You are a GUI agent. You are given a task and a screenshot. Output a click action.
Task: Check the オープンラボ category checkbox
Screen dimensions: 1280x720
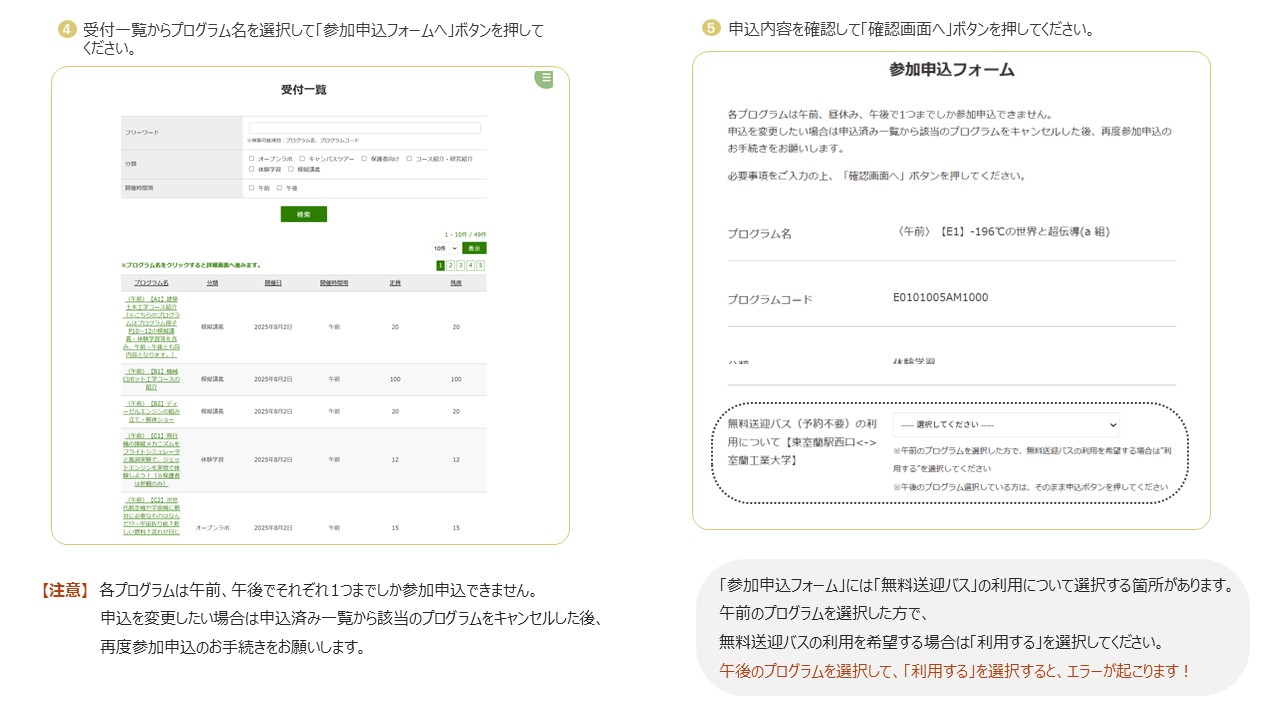click(251, 159)
